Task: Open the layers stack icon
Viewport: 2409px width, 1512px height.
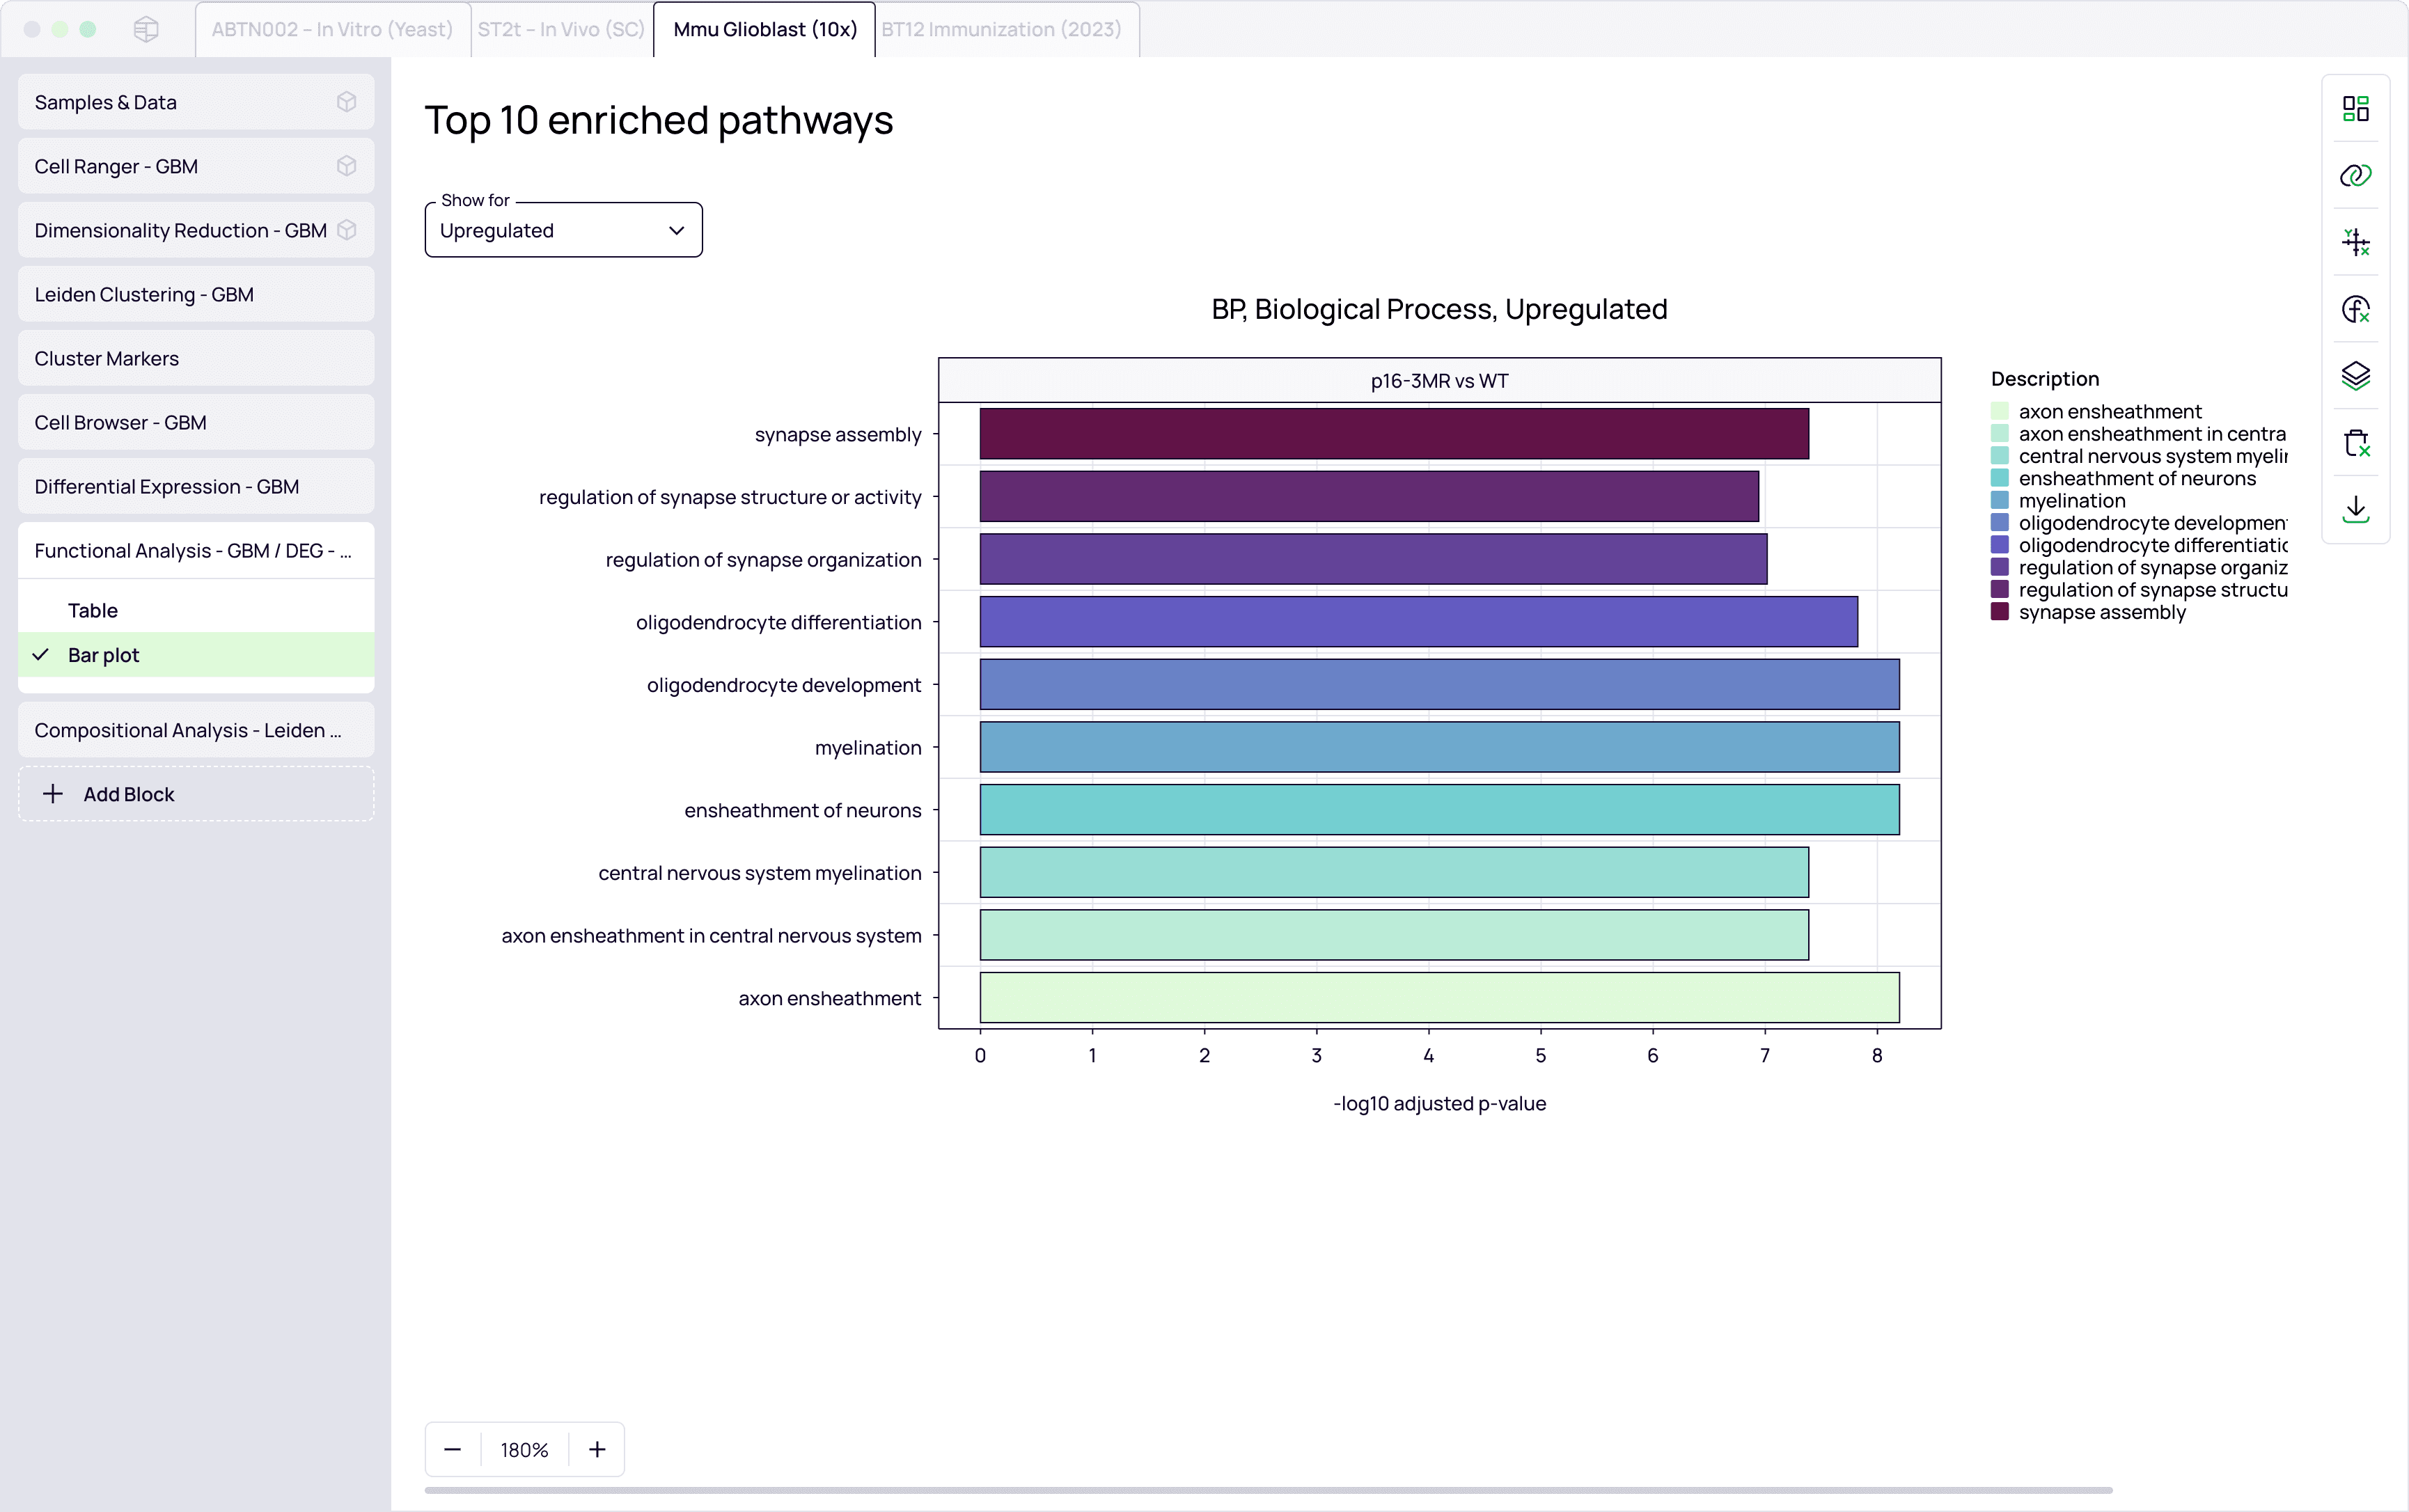Action: (x=2355, y=376)
